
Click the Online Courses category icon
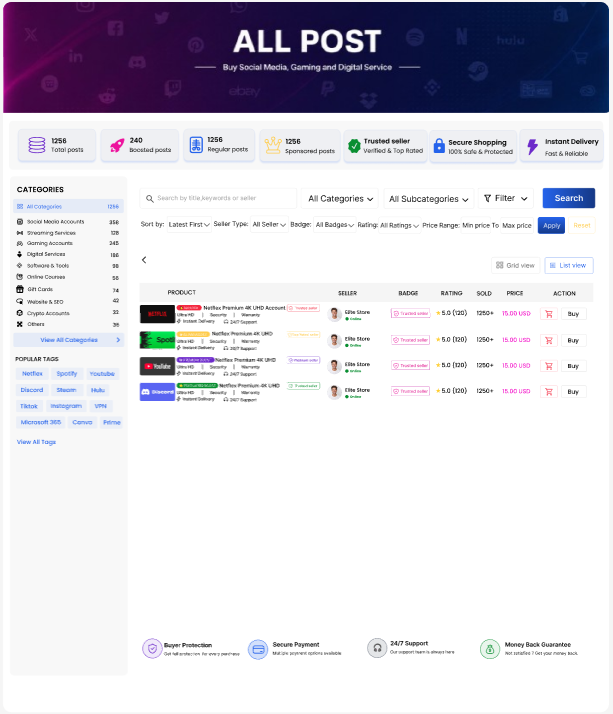click(x=20, y=277)
